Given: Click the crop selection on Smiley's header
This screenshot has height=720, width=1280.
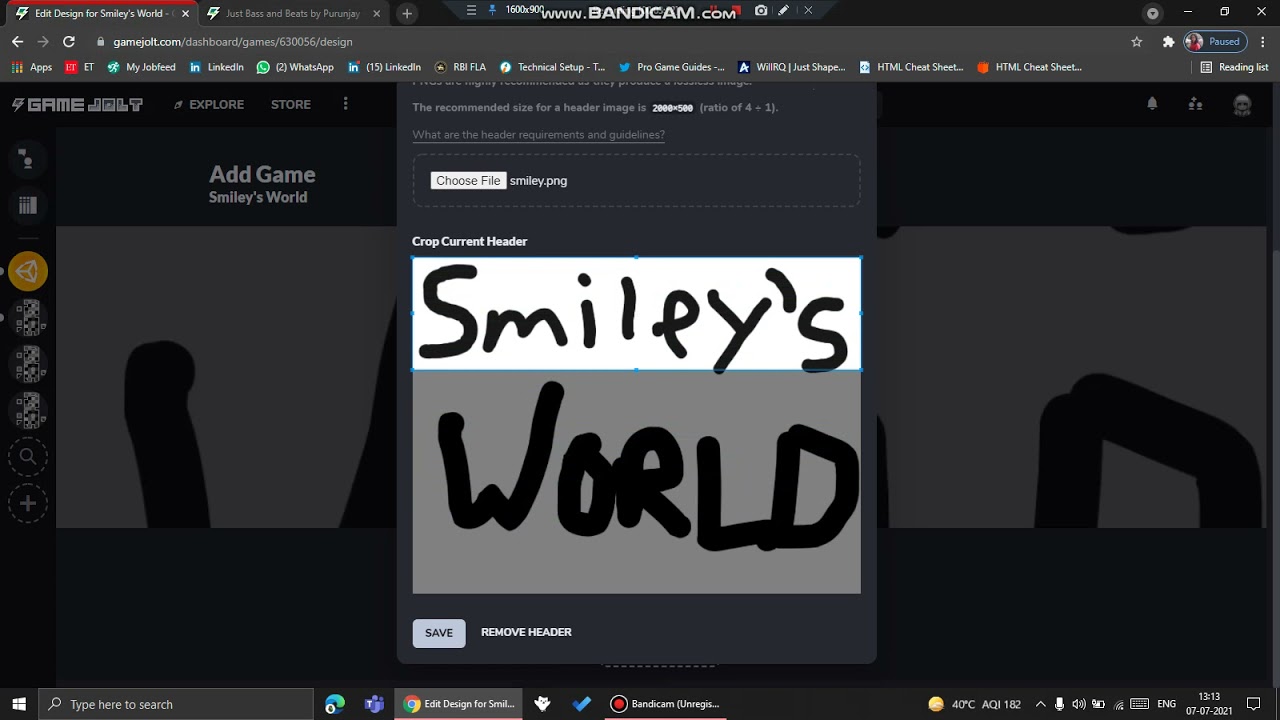Looking at the screenshot, I should pyautogui.click(x=636, y=314).
